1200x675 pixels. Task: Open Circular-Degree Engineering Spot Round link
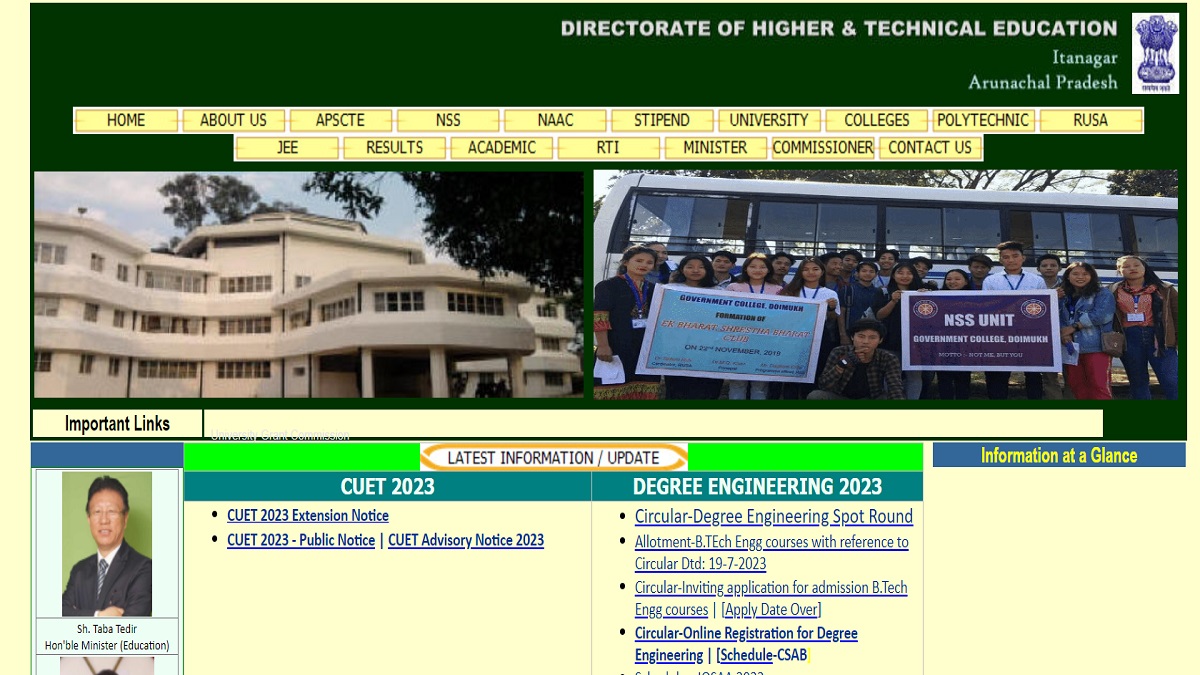pos(774,517)
